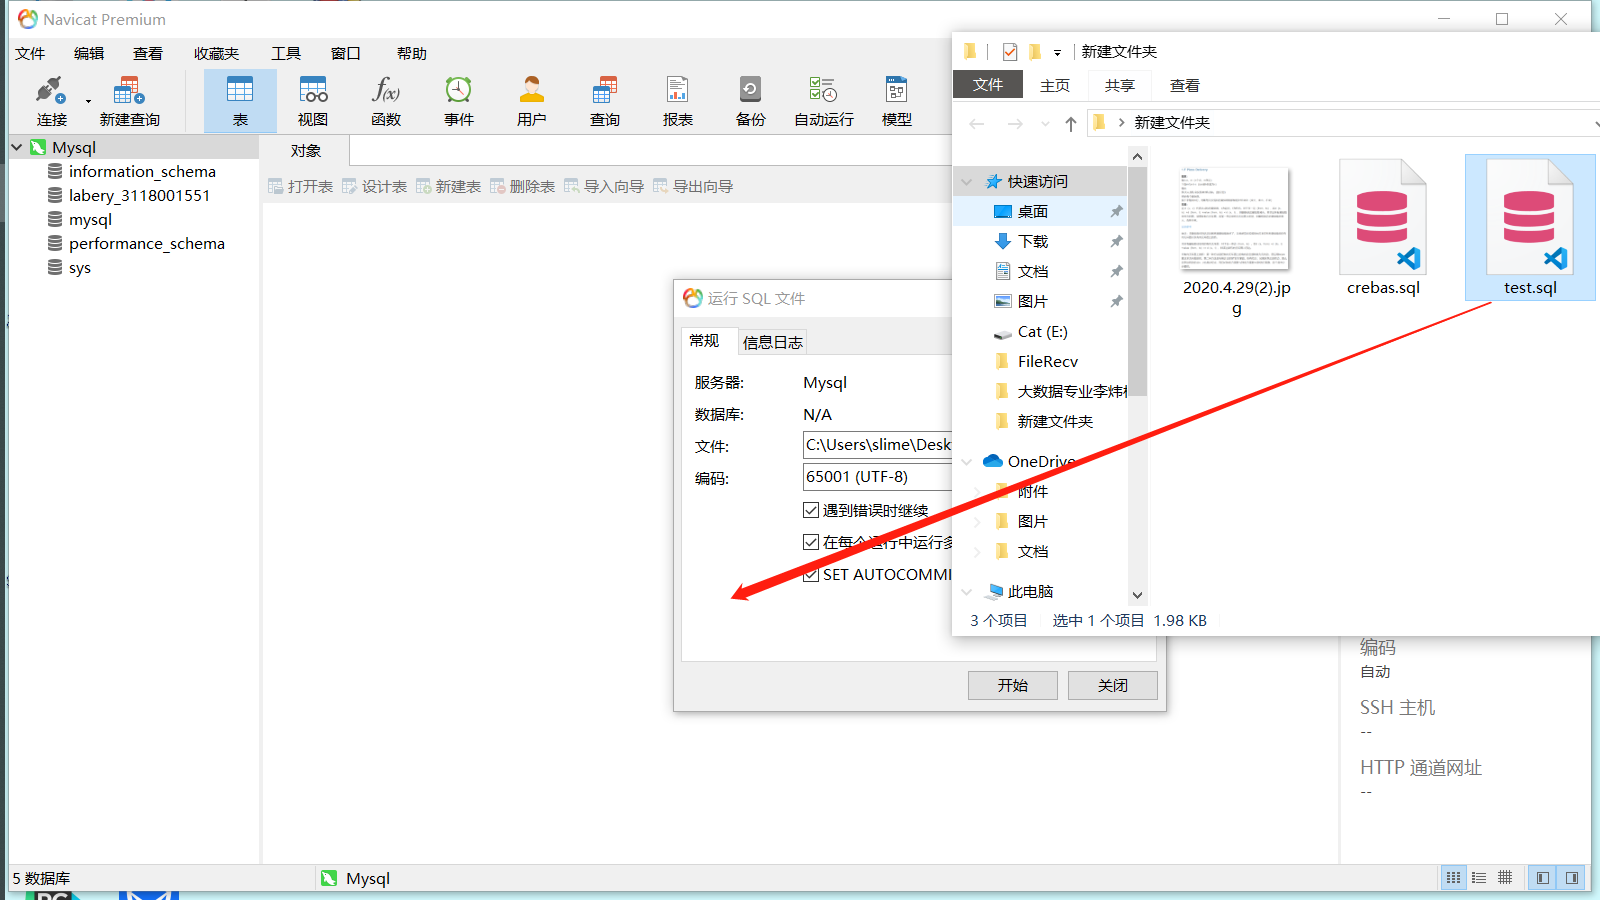Image resolution: width=1600 pixels, height=900 pixels.
Task: Open the 备份 (Backup) icon
Action: pyautogui.click(x=749, y=99)
